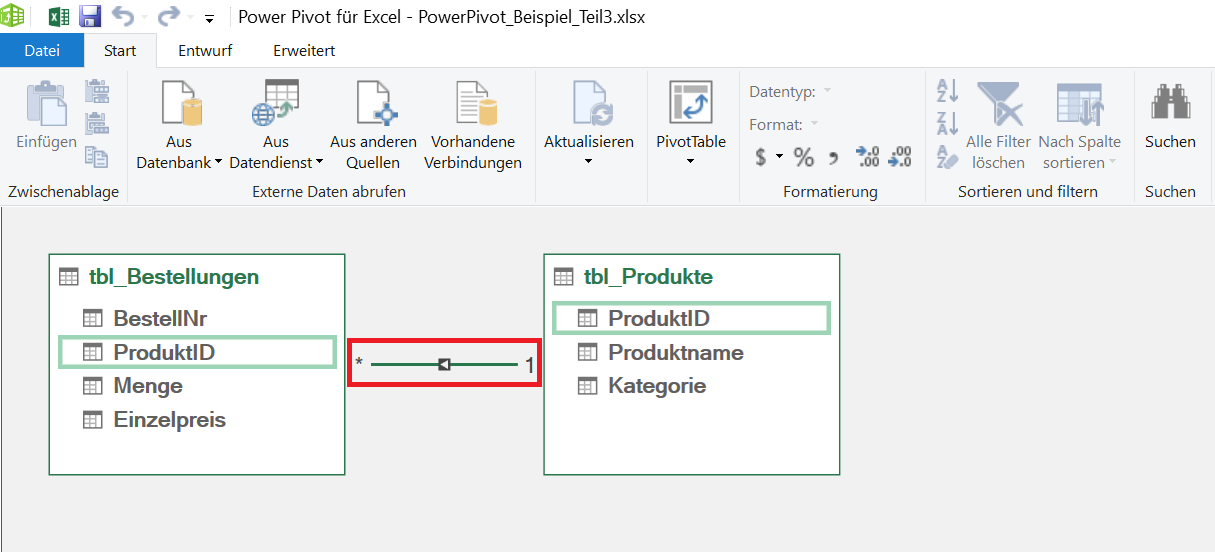Open the Quick Access Toolbar customize arrow
This screenshot has height=552, width=1215.
point(209,19)
